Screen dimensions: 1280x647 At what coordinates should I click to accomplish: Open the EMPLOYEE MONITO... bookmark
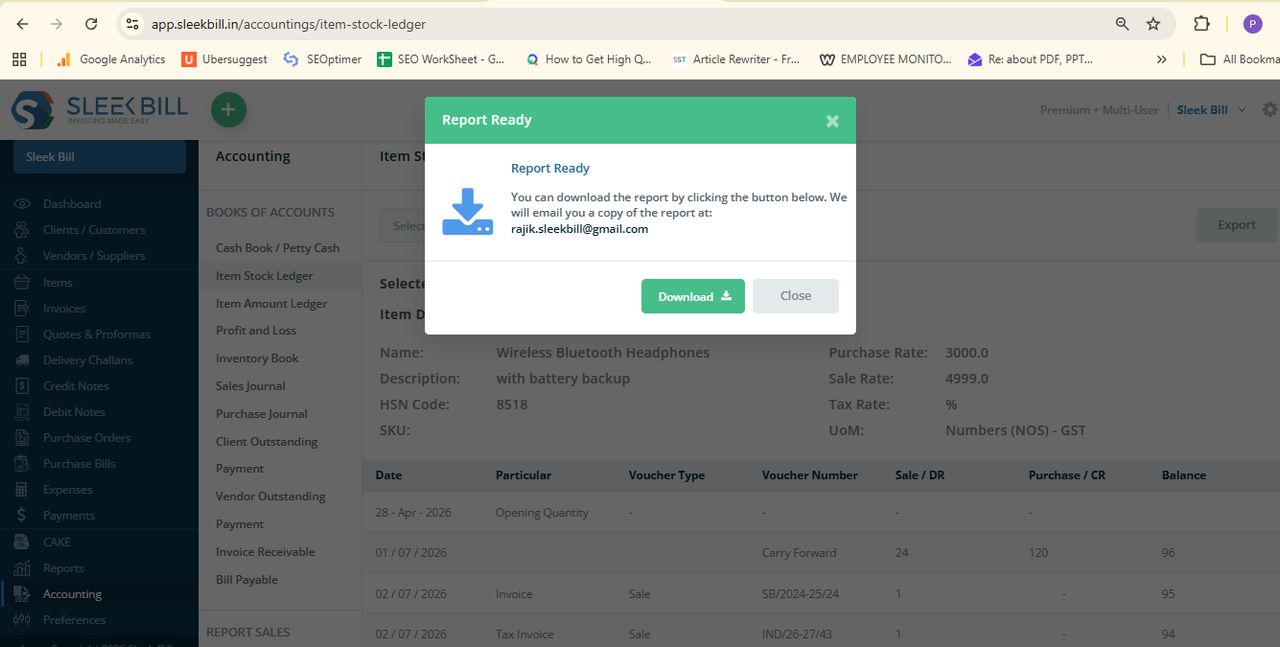coord(885,59)
